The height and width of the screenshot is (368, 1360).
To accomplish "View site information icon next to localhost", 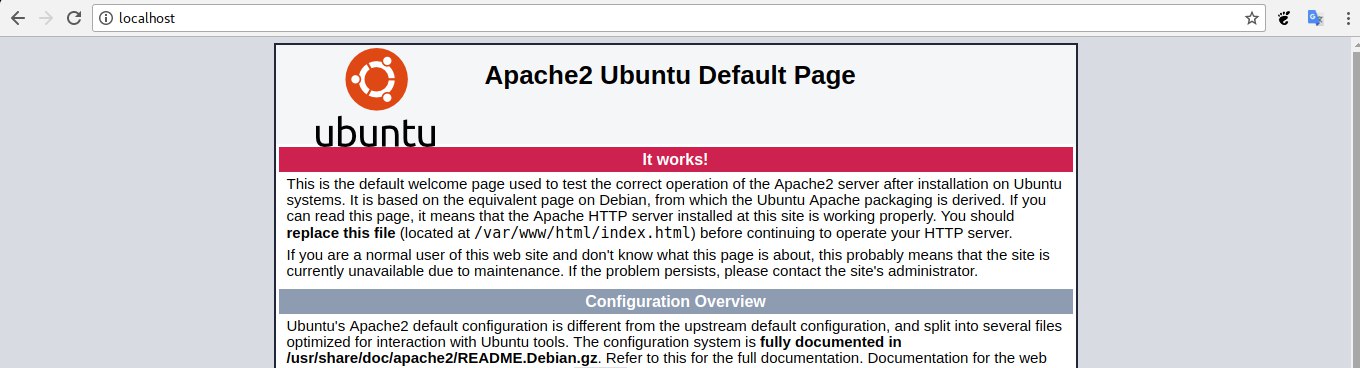I will click(107, 18).
